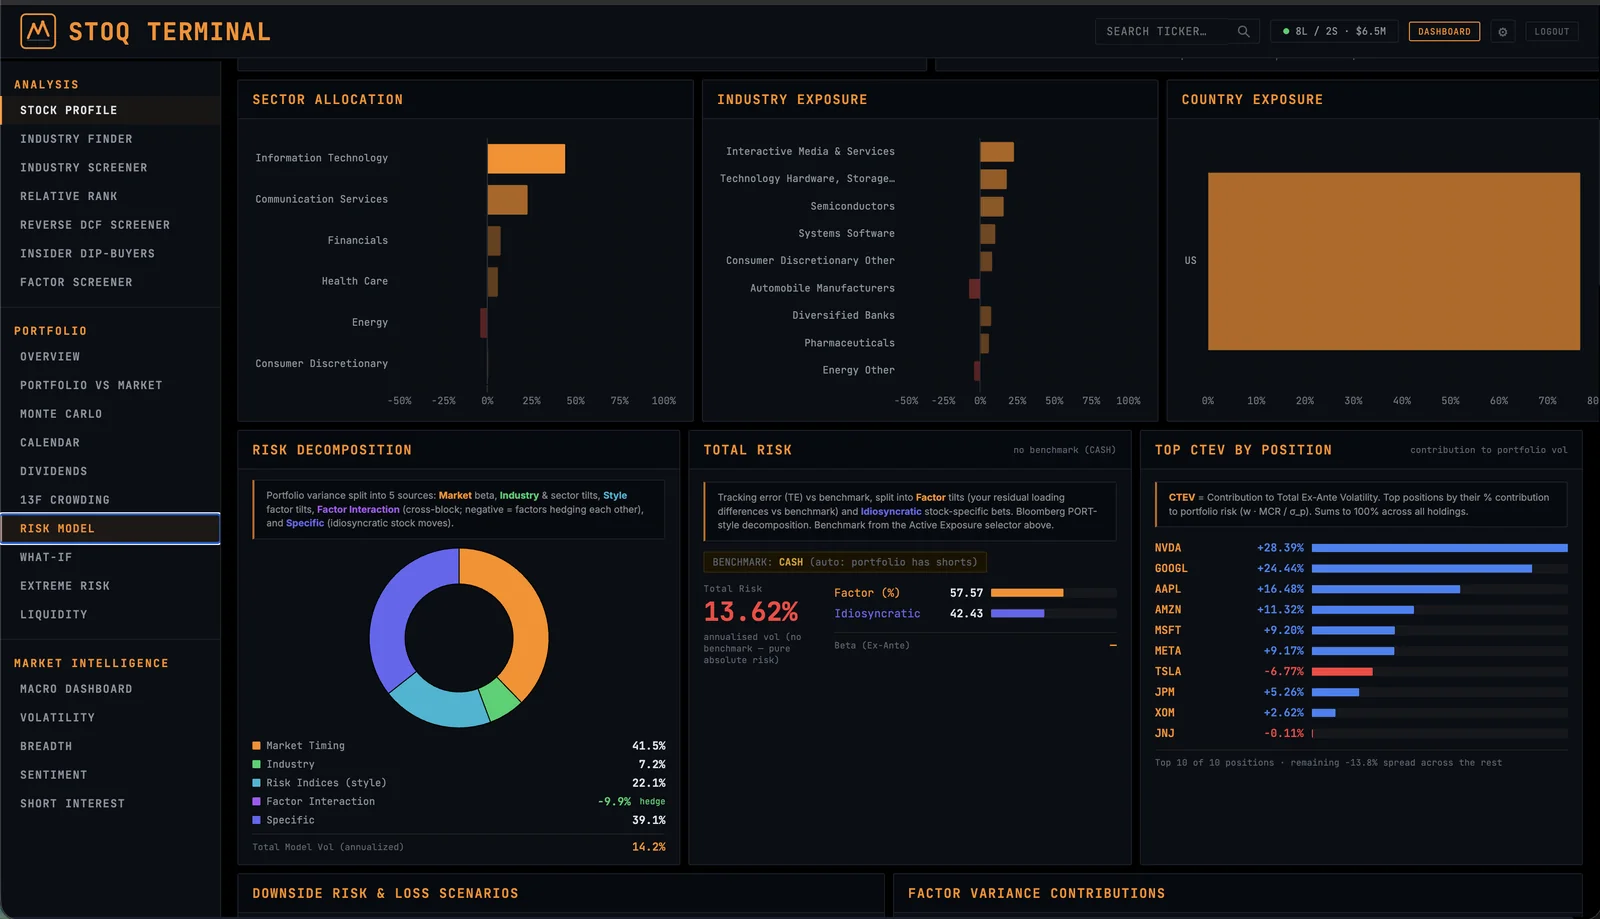Viewport: 1600px width, 919px height.
Task: Click the Dashboard button
Action: 1444,32
